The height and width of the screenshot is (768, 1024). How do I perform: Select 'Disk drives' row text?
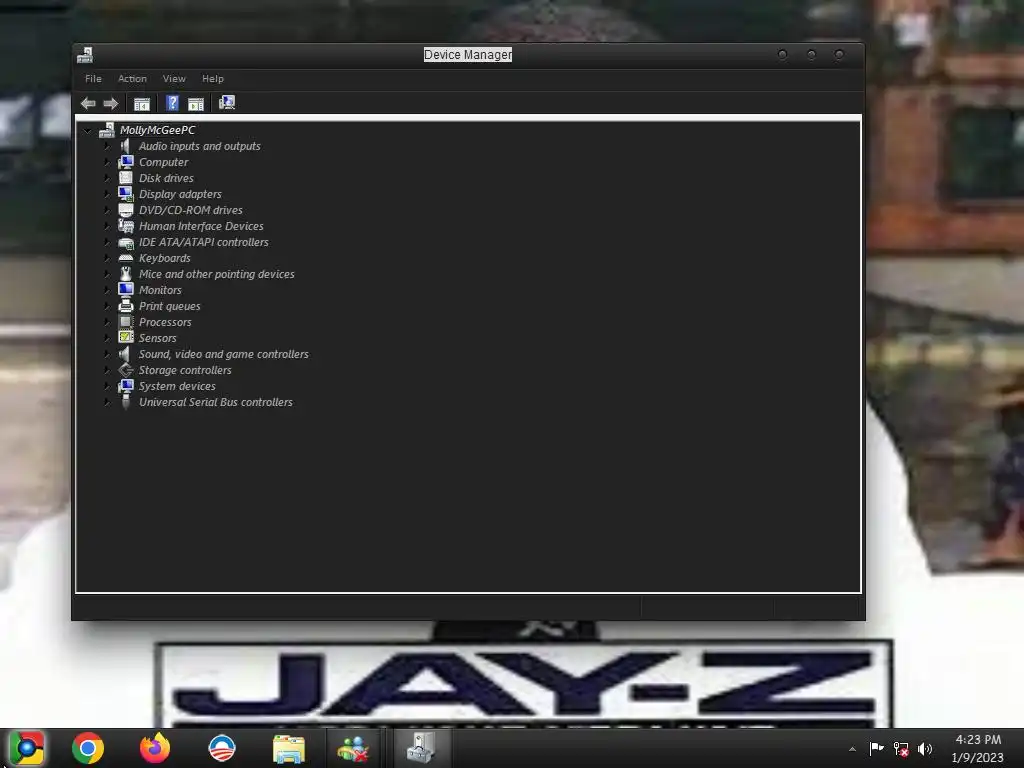coord(166,178)
